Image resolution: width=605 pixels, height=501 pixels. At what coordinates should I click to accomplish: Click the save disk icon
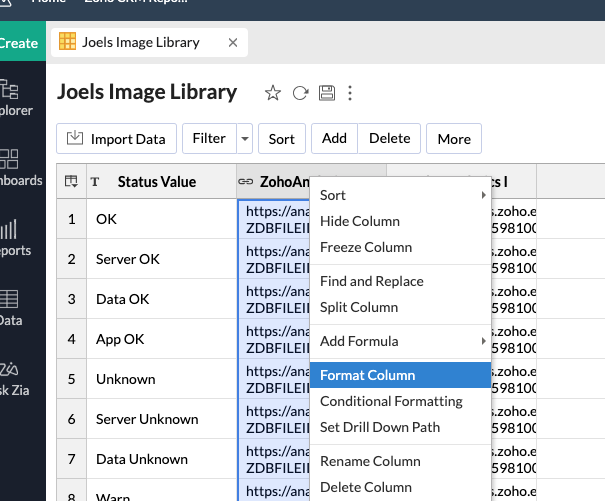tap(326, 93)
